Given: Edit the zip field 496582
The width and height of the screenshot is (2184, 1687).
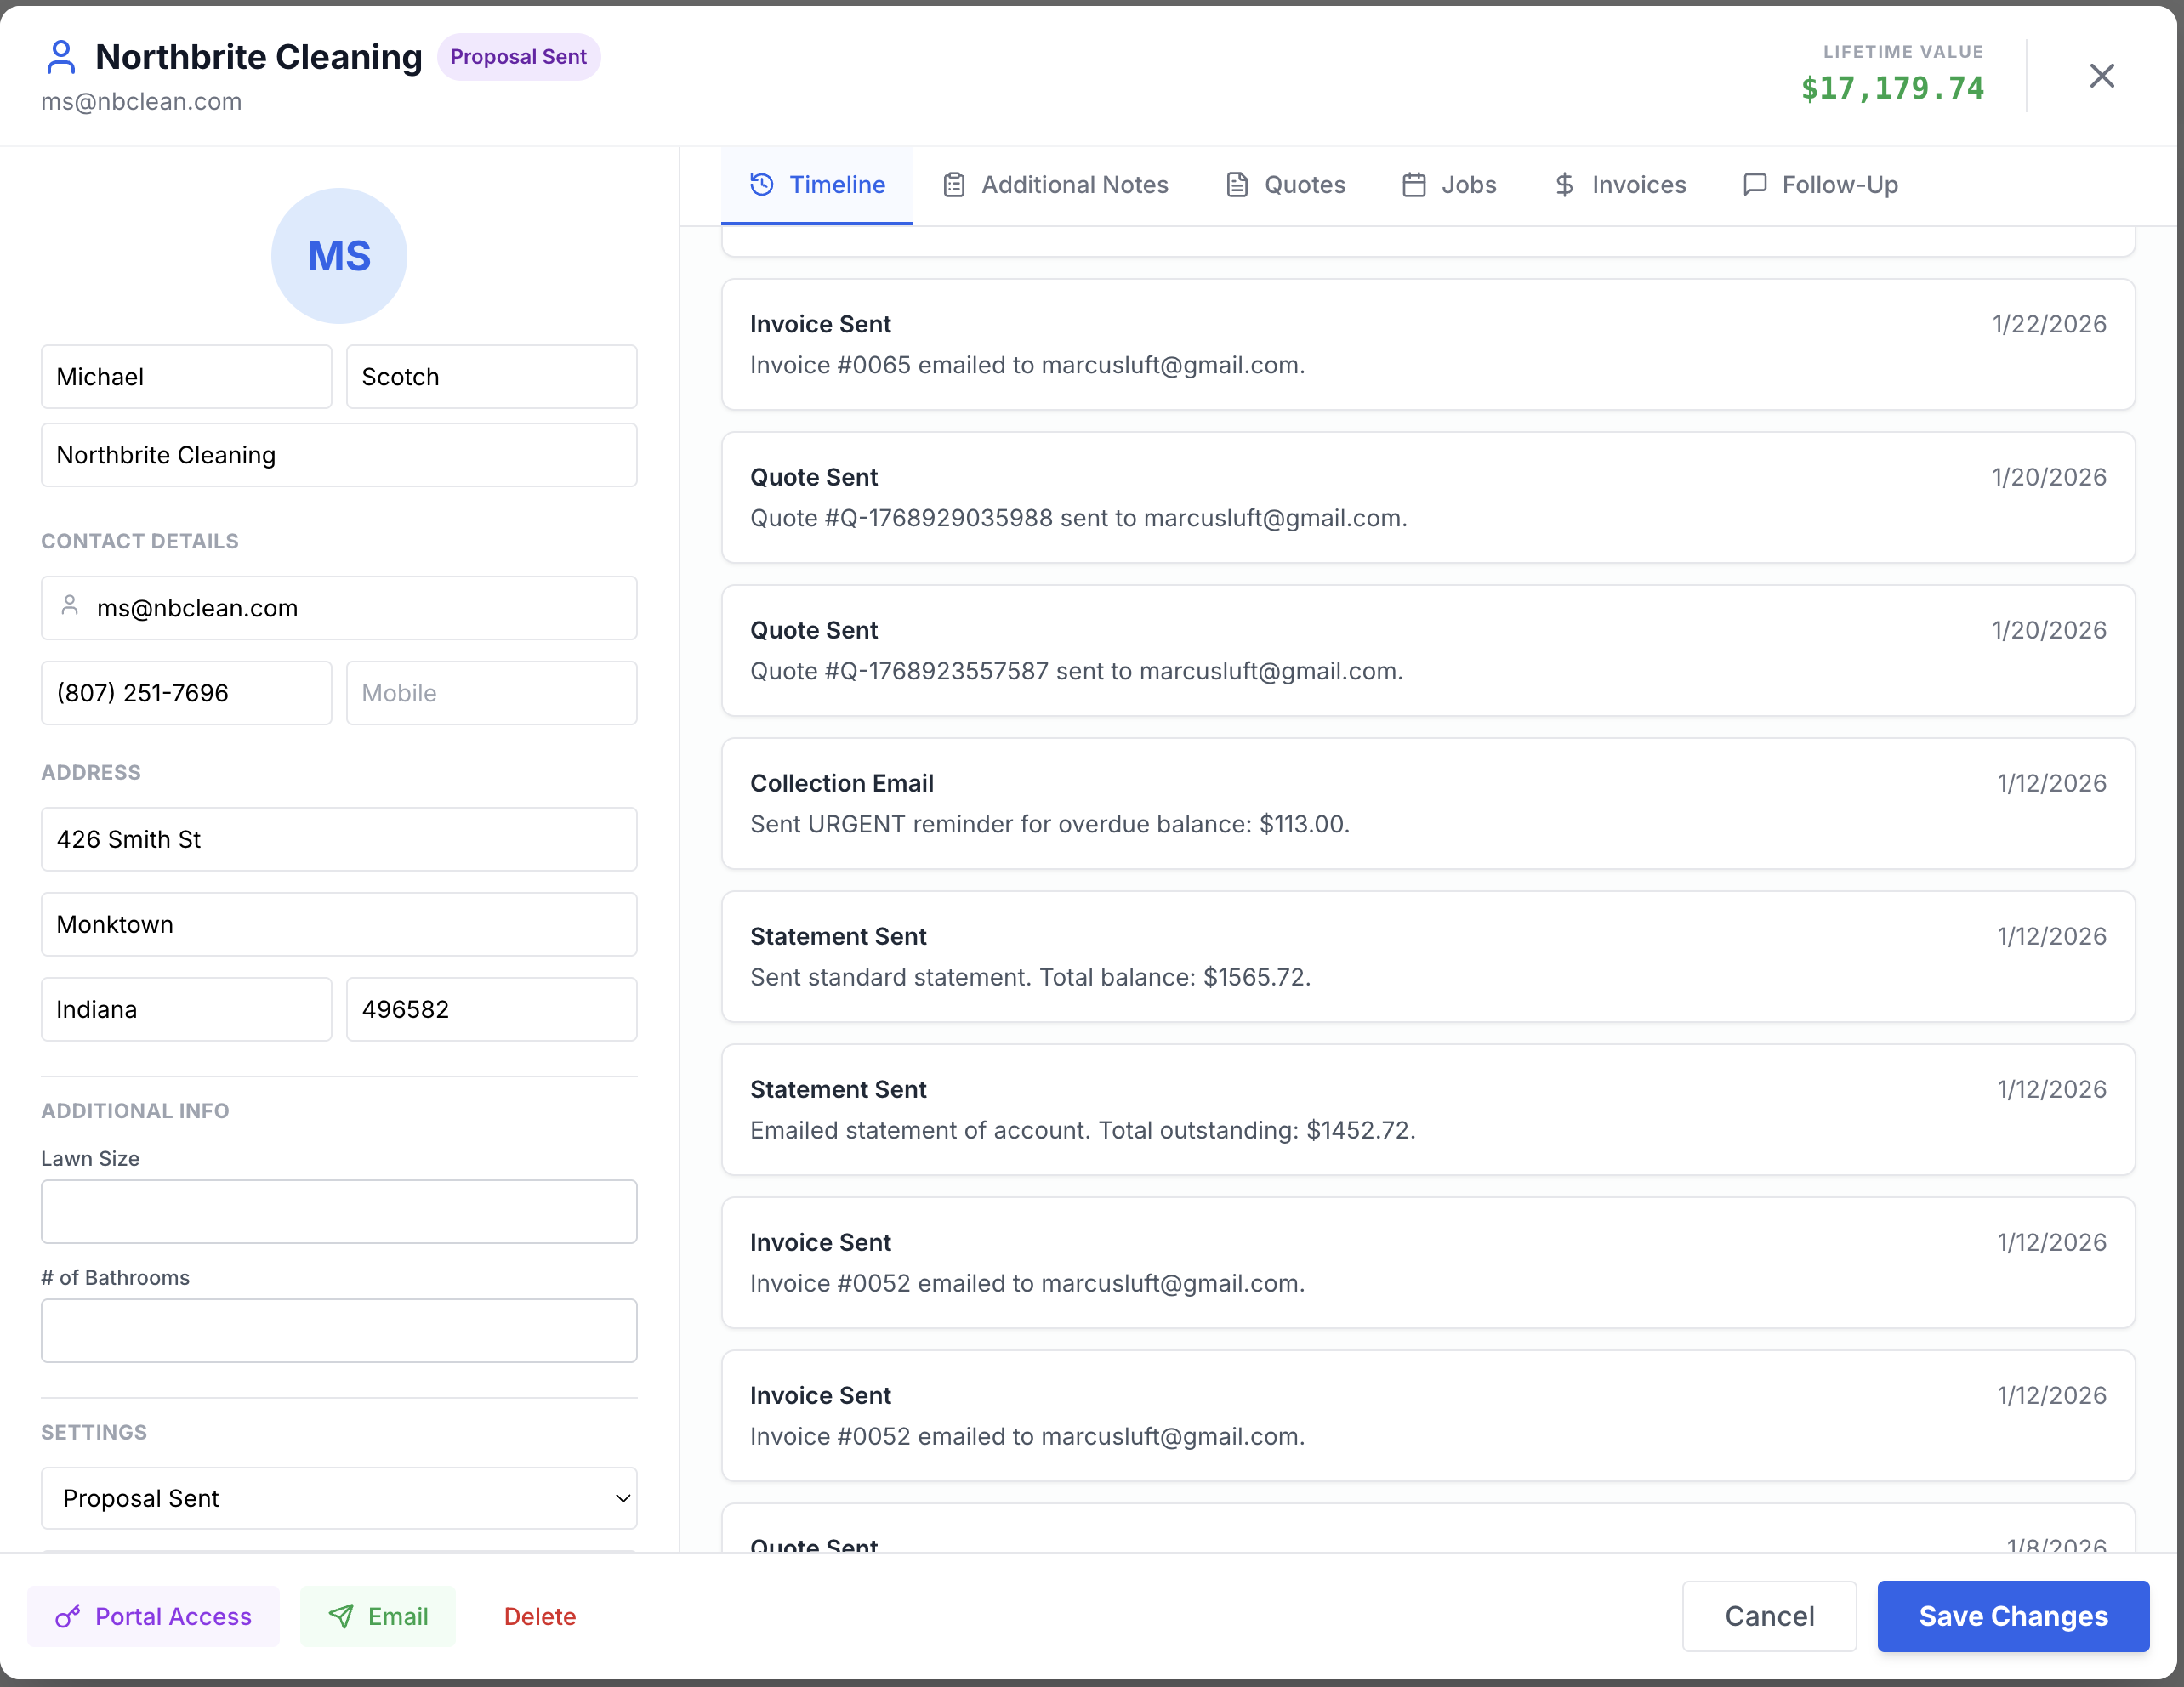Looking at the screenshot, I should tap(491, 1009).
